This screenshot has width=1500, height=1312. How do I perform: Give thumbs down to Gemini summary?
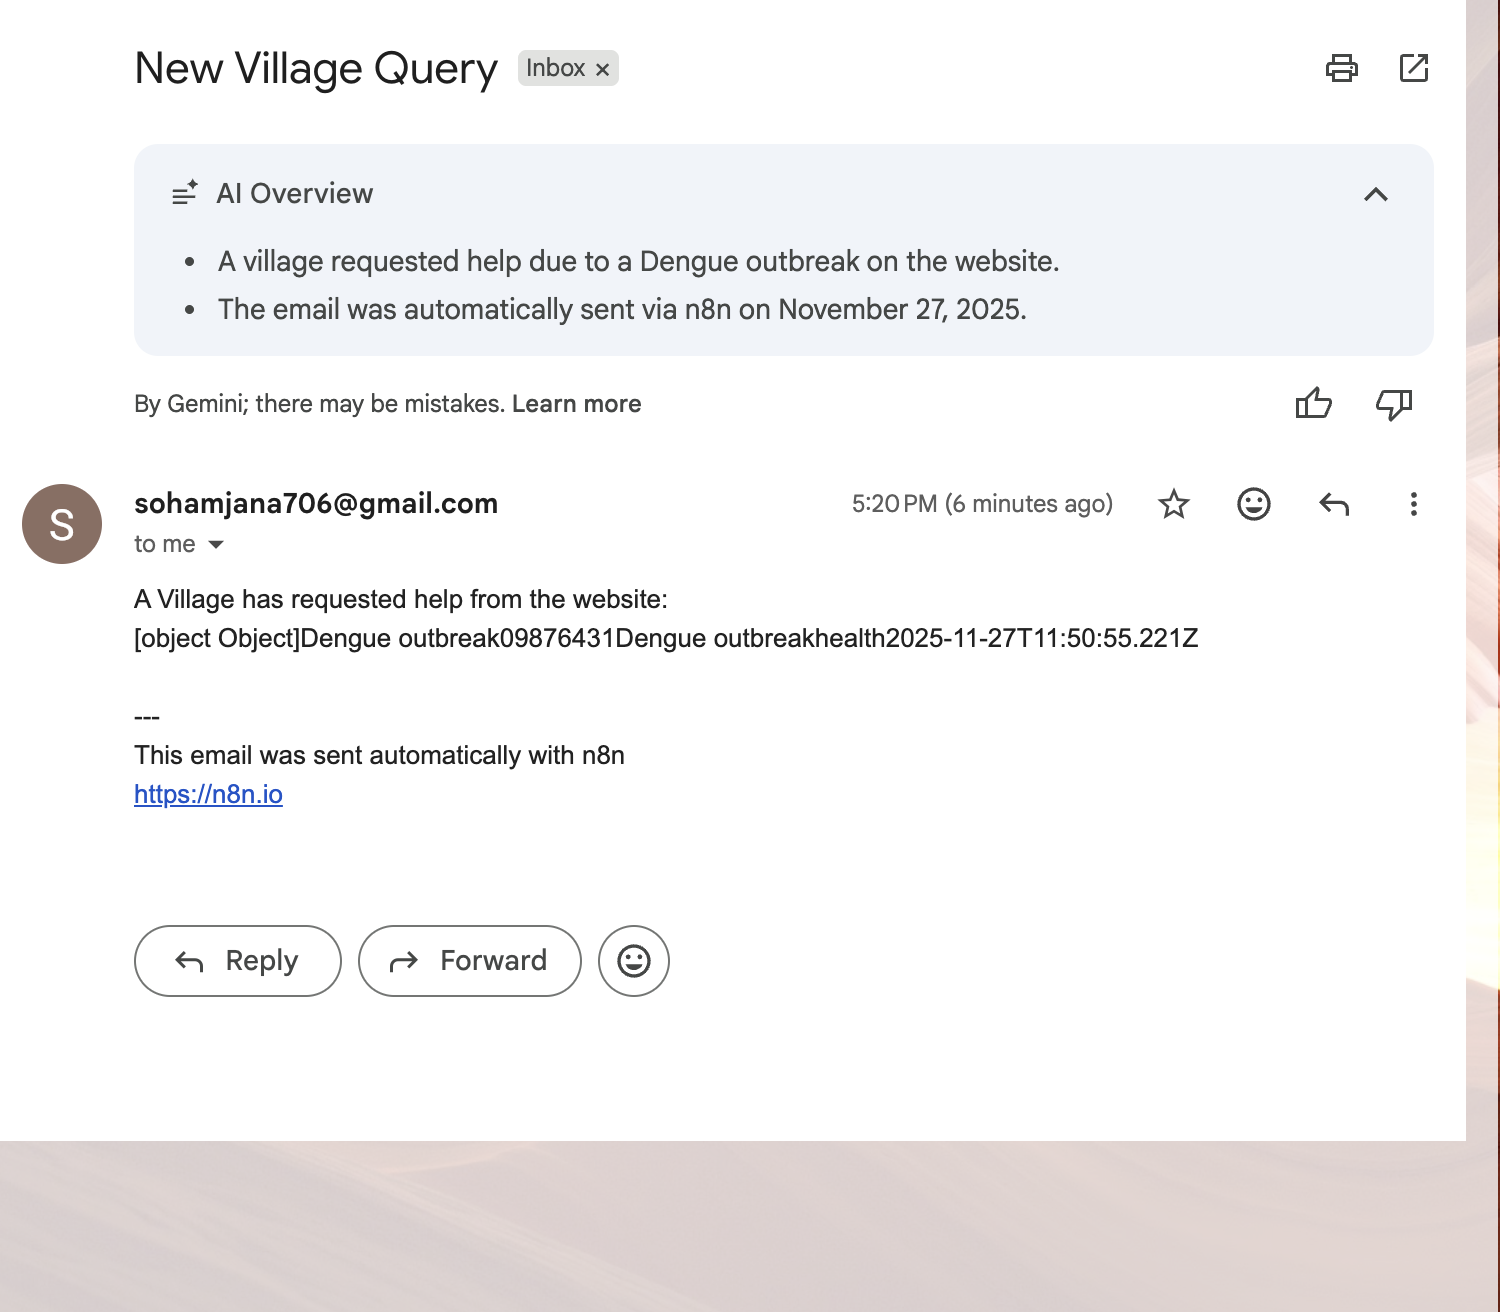pos(1393,404)
